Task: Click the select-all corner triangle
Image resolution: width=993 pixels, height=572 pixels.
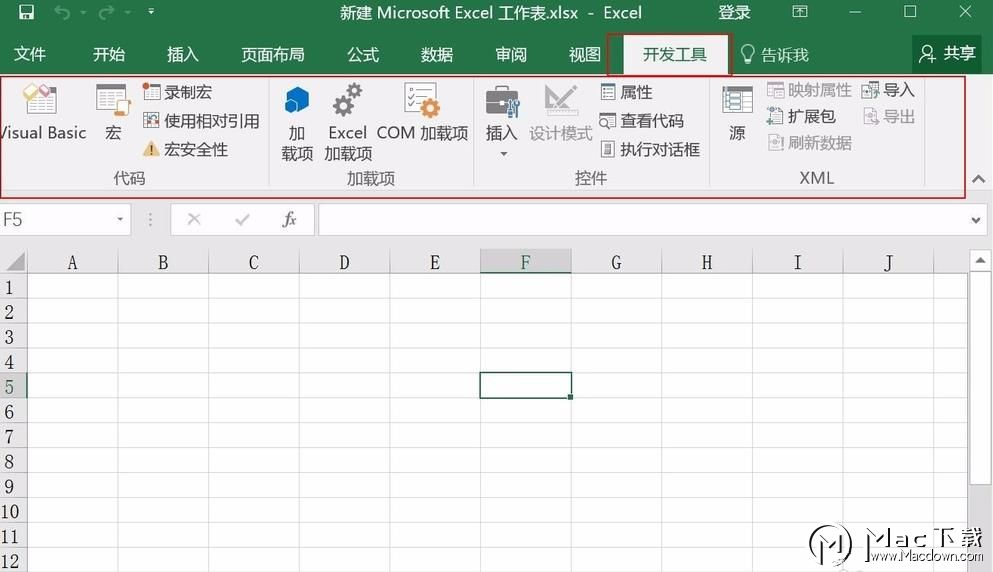Action: 14,262
